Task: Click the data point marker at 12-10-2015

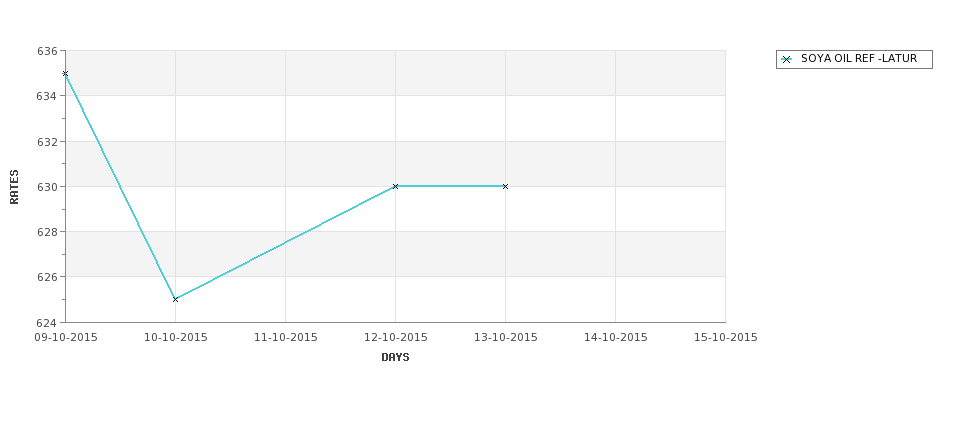Action: (395, 186)
